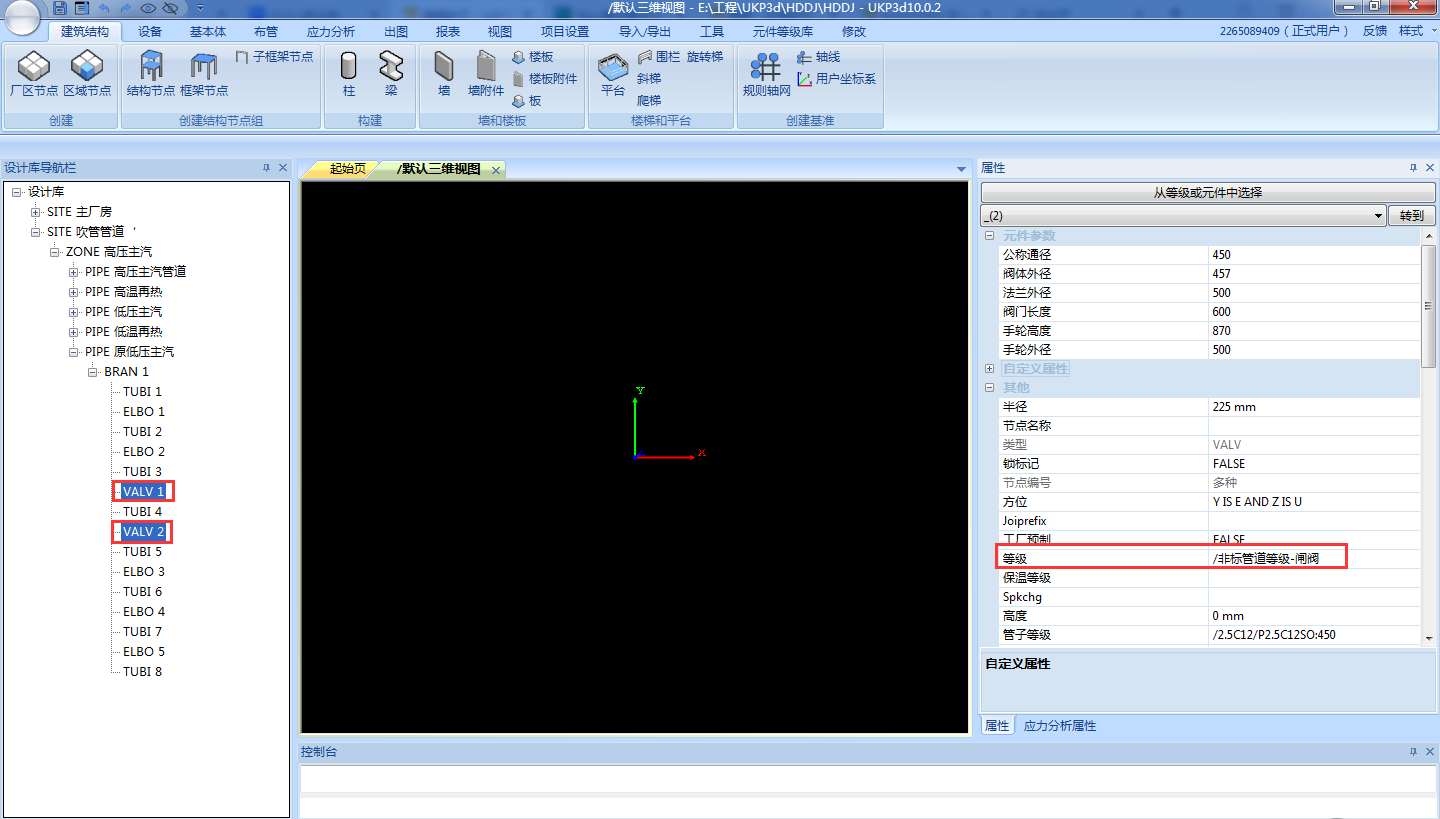Open the 应力分析属性 bottom tab
This screenshot has width=1440, height=819.
(1059, 726)
